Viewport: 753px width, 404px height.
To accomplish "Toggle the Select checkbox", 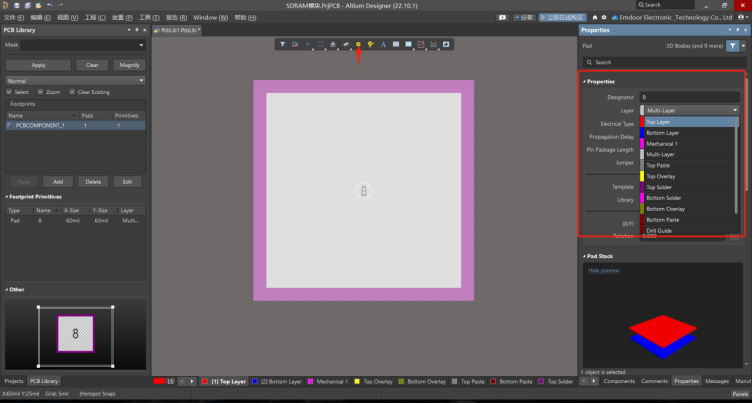I will click(x=10, y=92).
